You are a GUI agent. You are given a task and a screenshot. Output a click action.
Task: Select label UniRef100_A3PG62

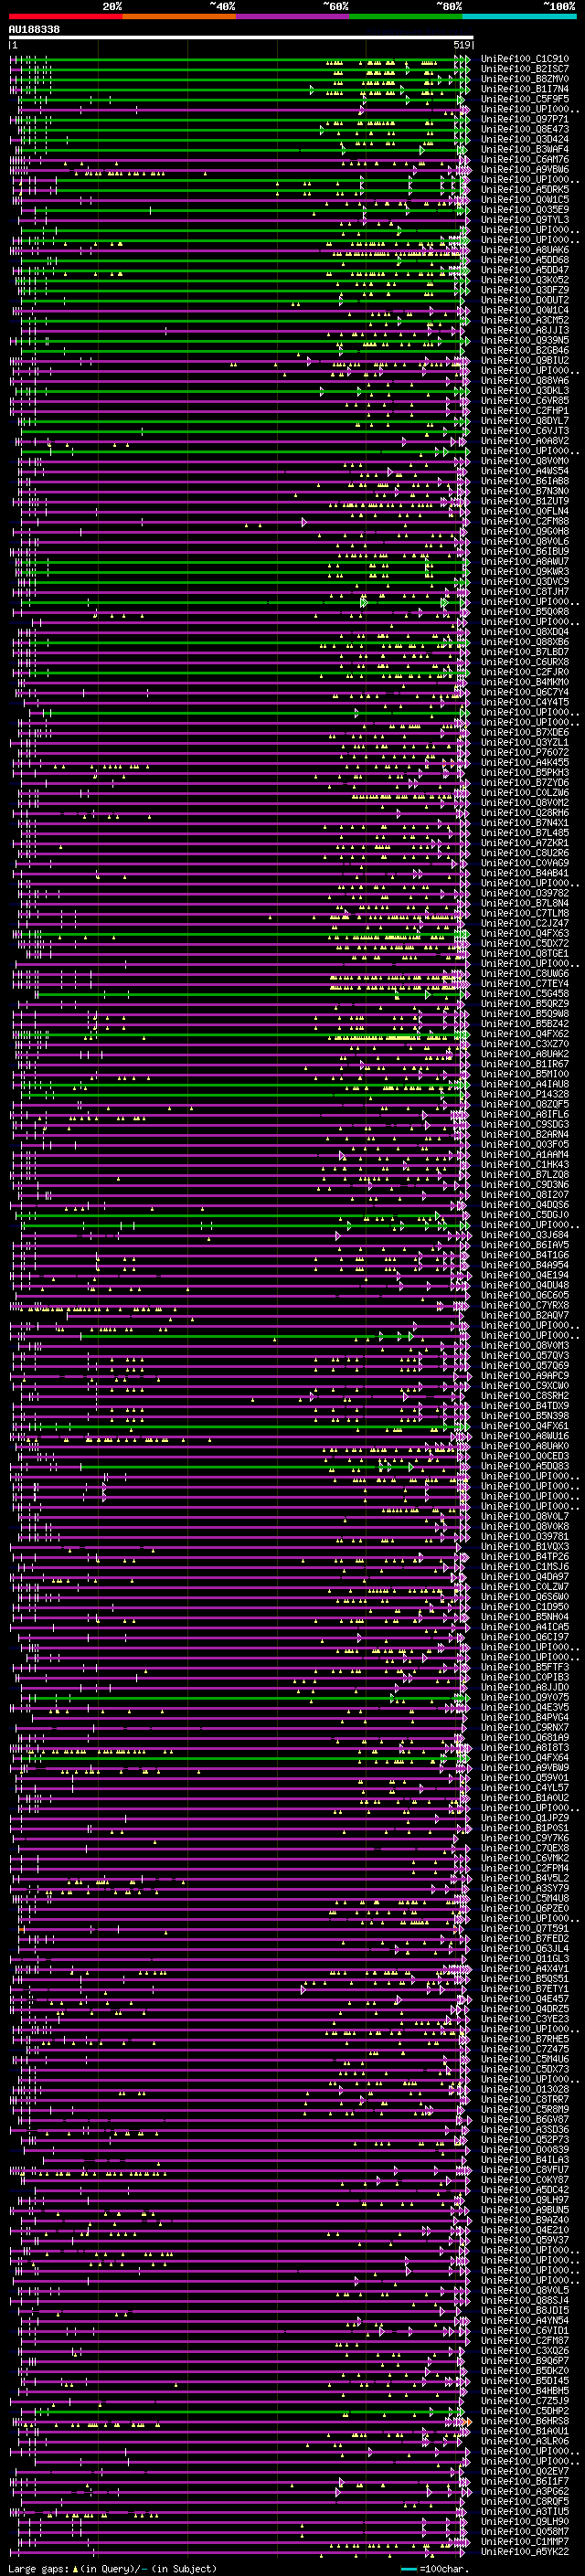click(525, 2491)
